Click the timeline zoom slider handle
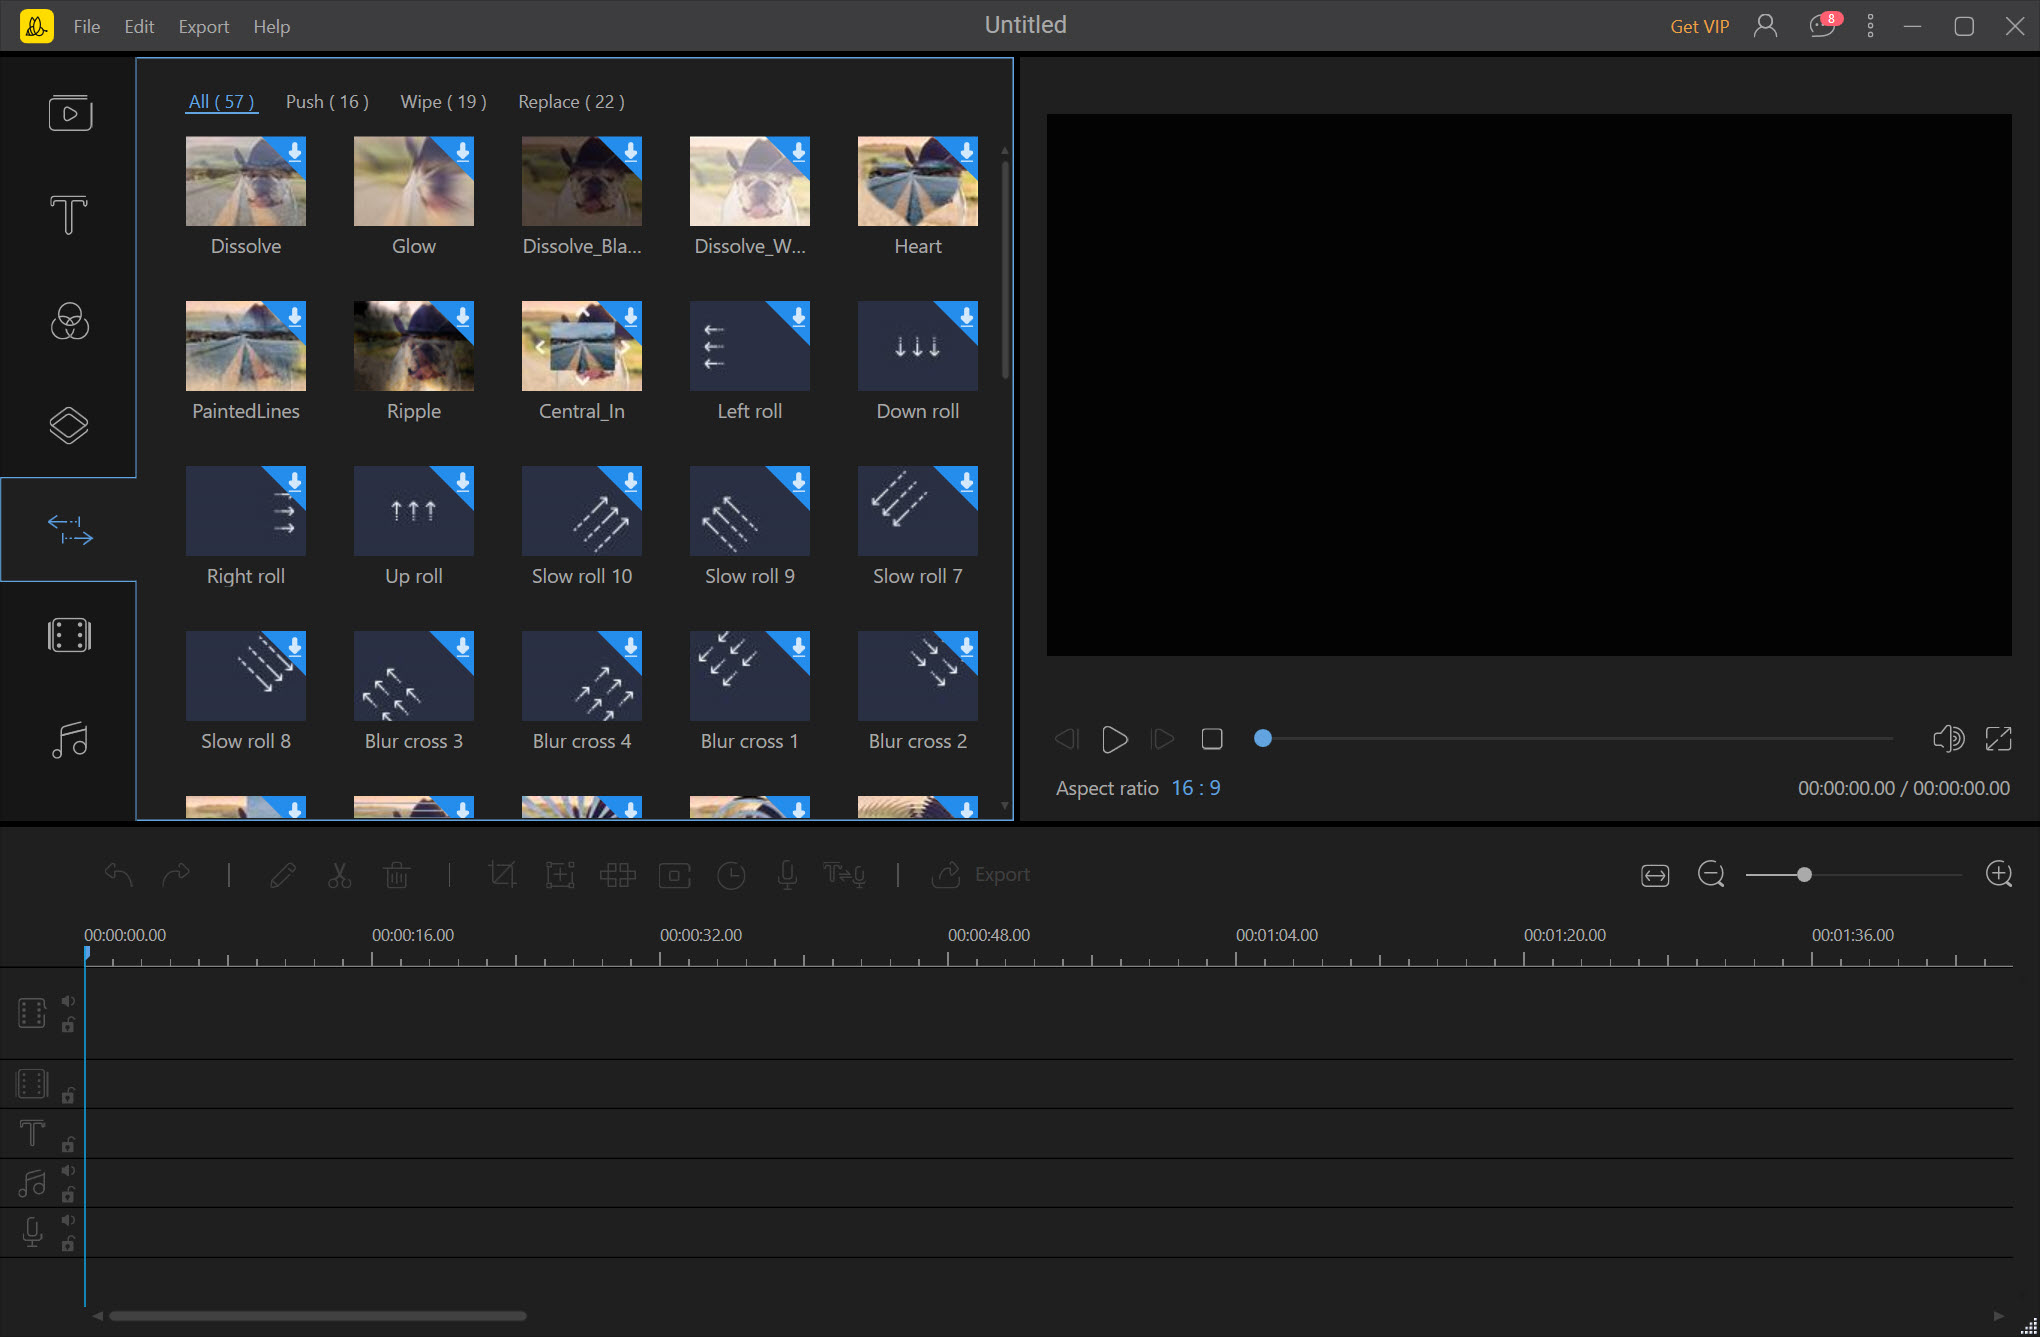 coord(1804,875)
